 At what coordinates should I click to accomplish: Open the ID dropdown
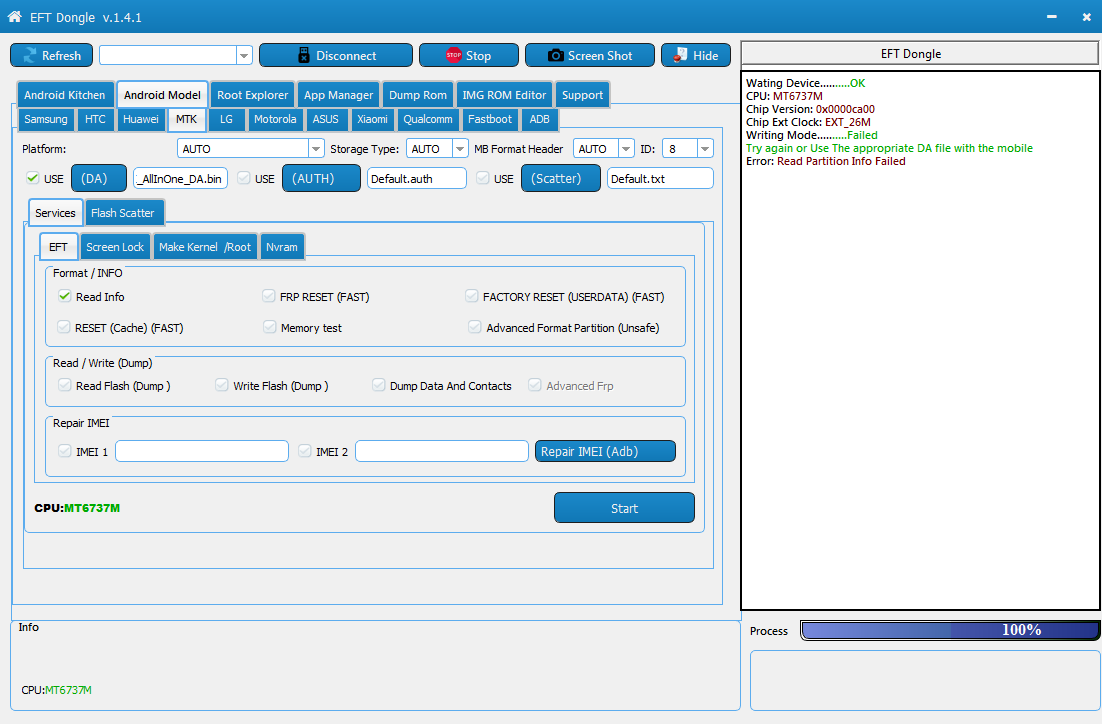(x=705, y=148)
